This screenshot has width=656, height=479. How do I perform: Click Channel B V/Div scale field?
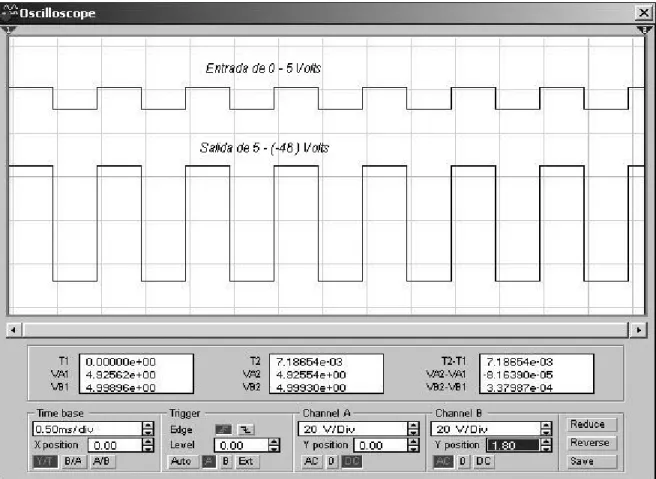tap(485, 429)
